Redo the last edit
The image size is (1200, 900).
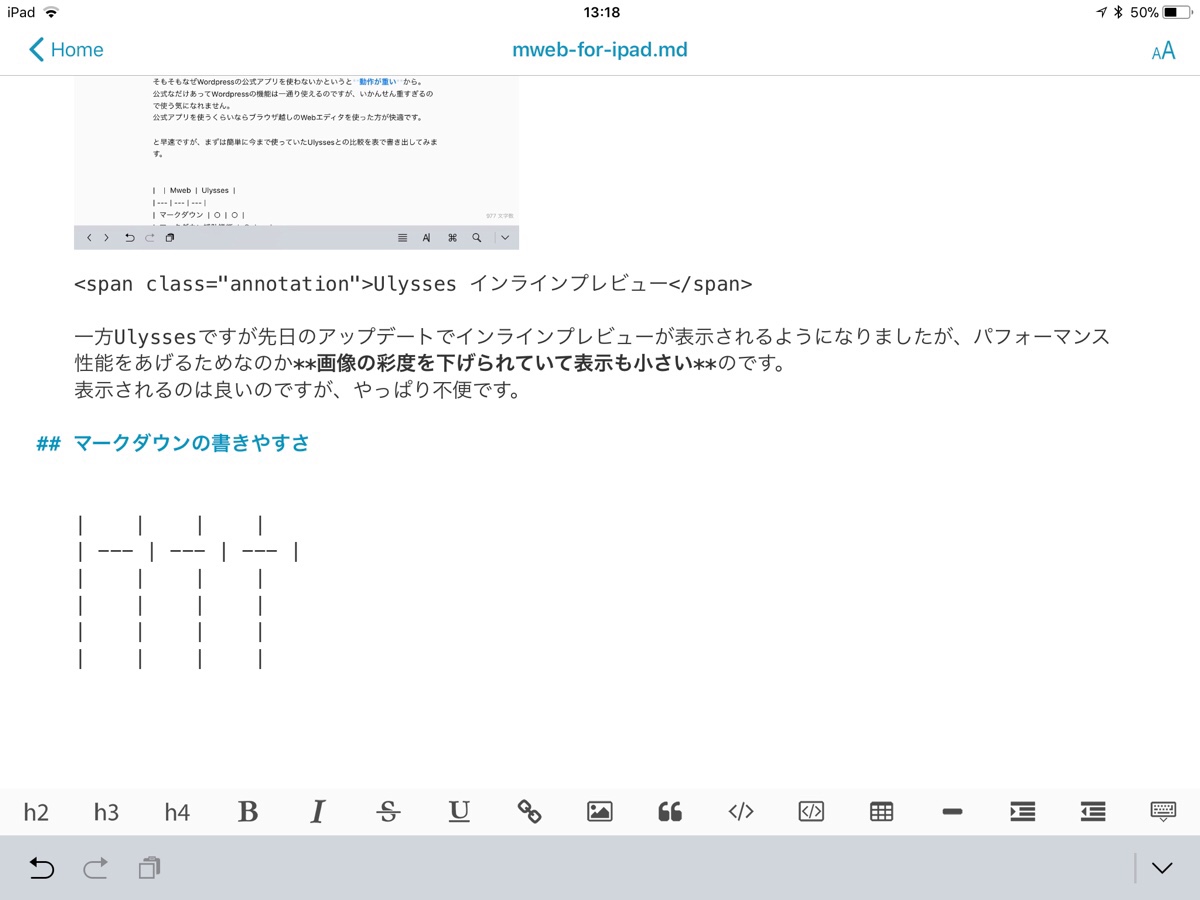[95, 868]
